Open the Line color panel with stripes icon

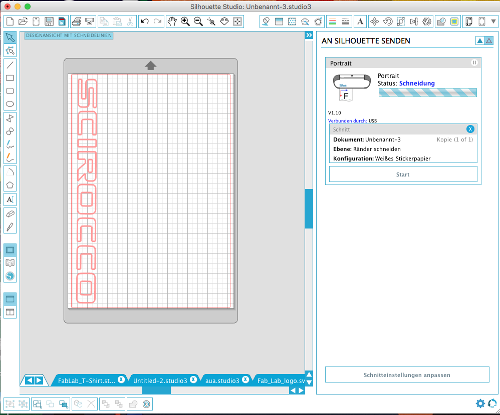[x=332, y=22]
